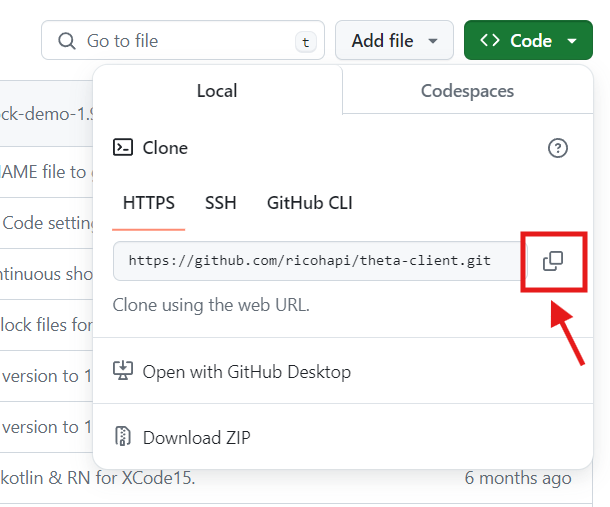The height and width of the screenshot is (507, 610).
Task: Click the '6 months ago' timestamp
Action: 518,478
